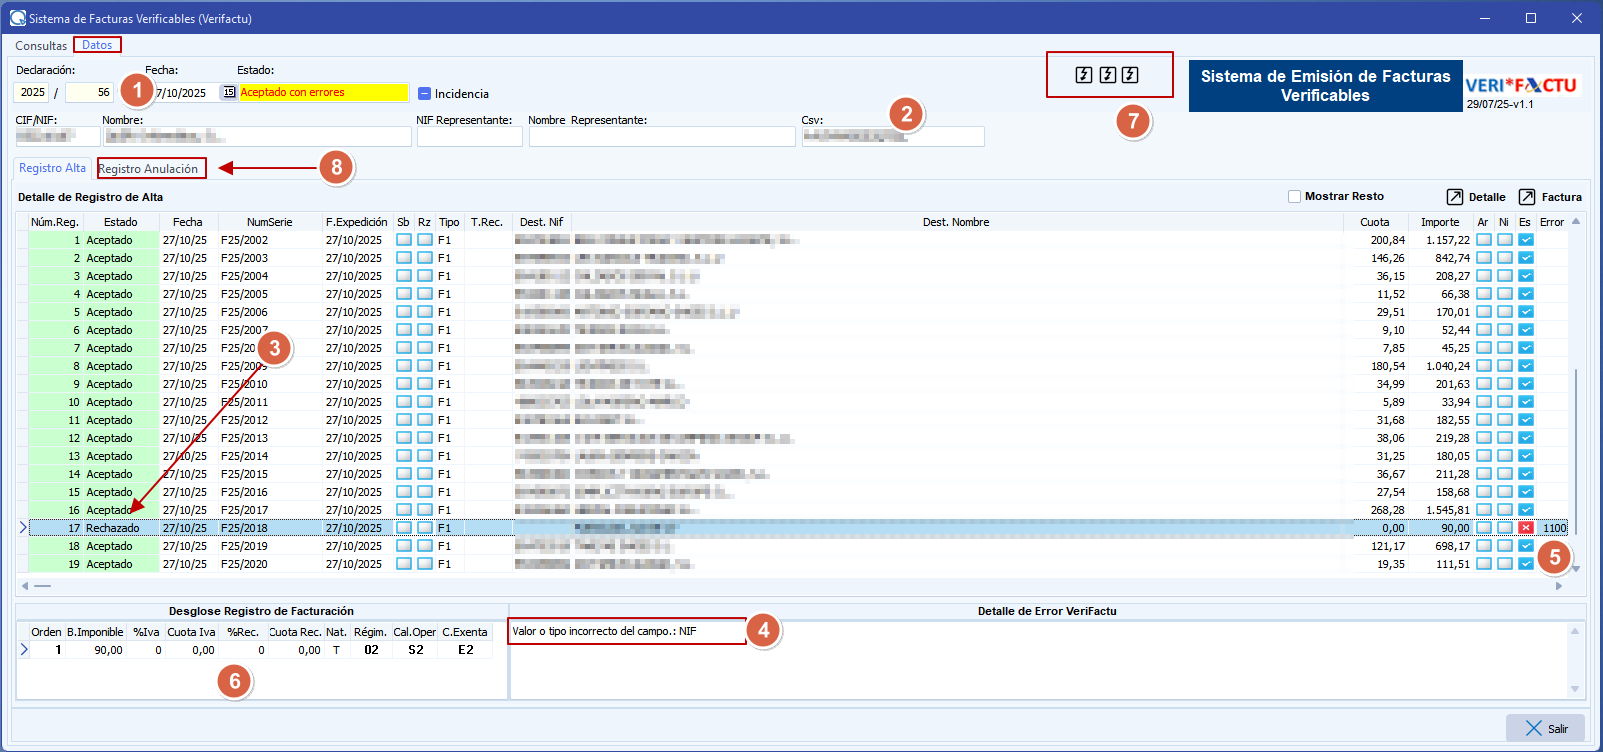Viewport: 1603px width, 752px height.
Task: Click the red X error mark for F25/2018
Action: (x=1526, y=528)
